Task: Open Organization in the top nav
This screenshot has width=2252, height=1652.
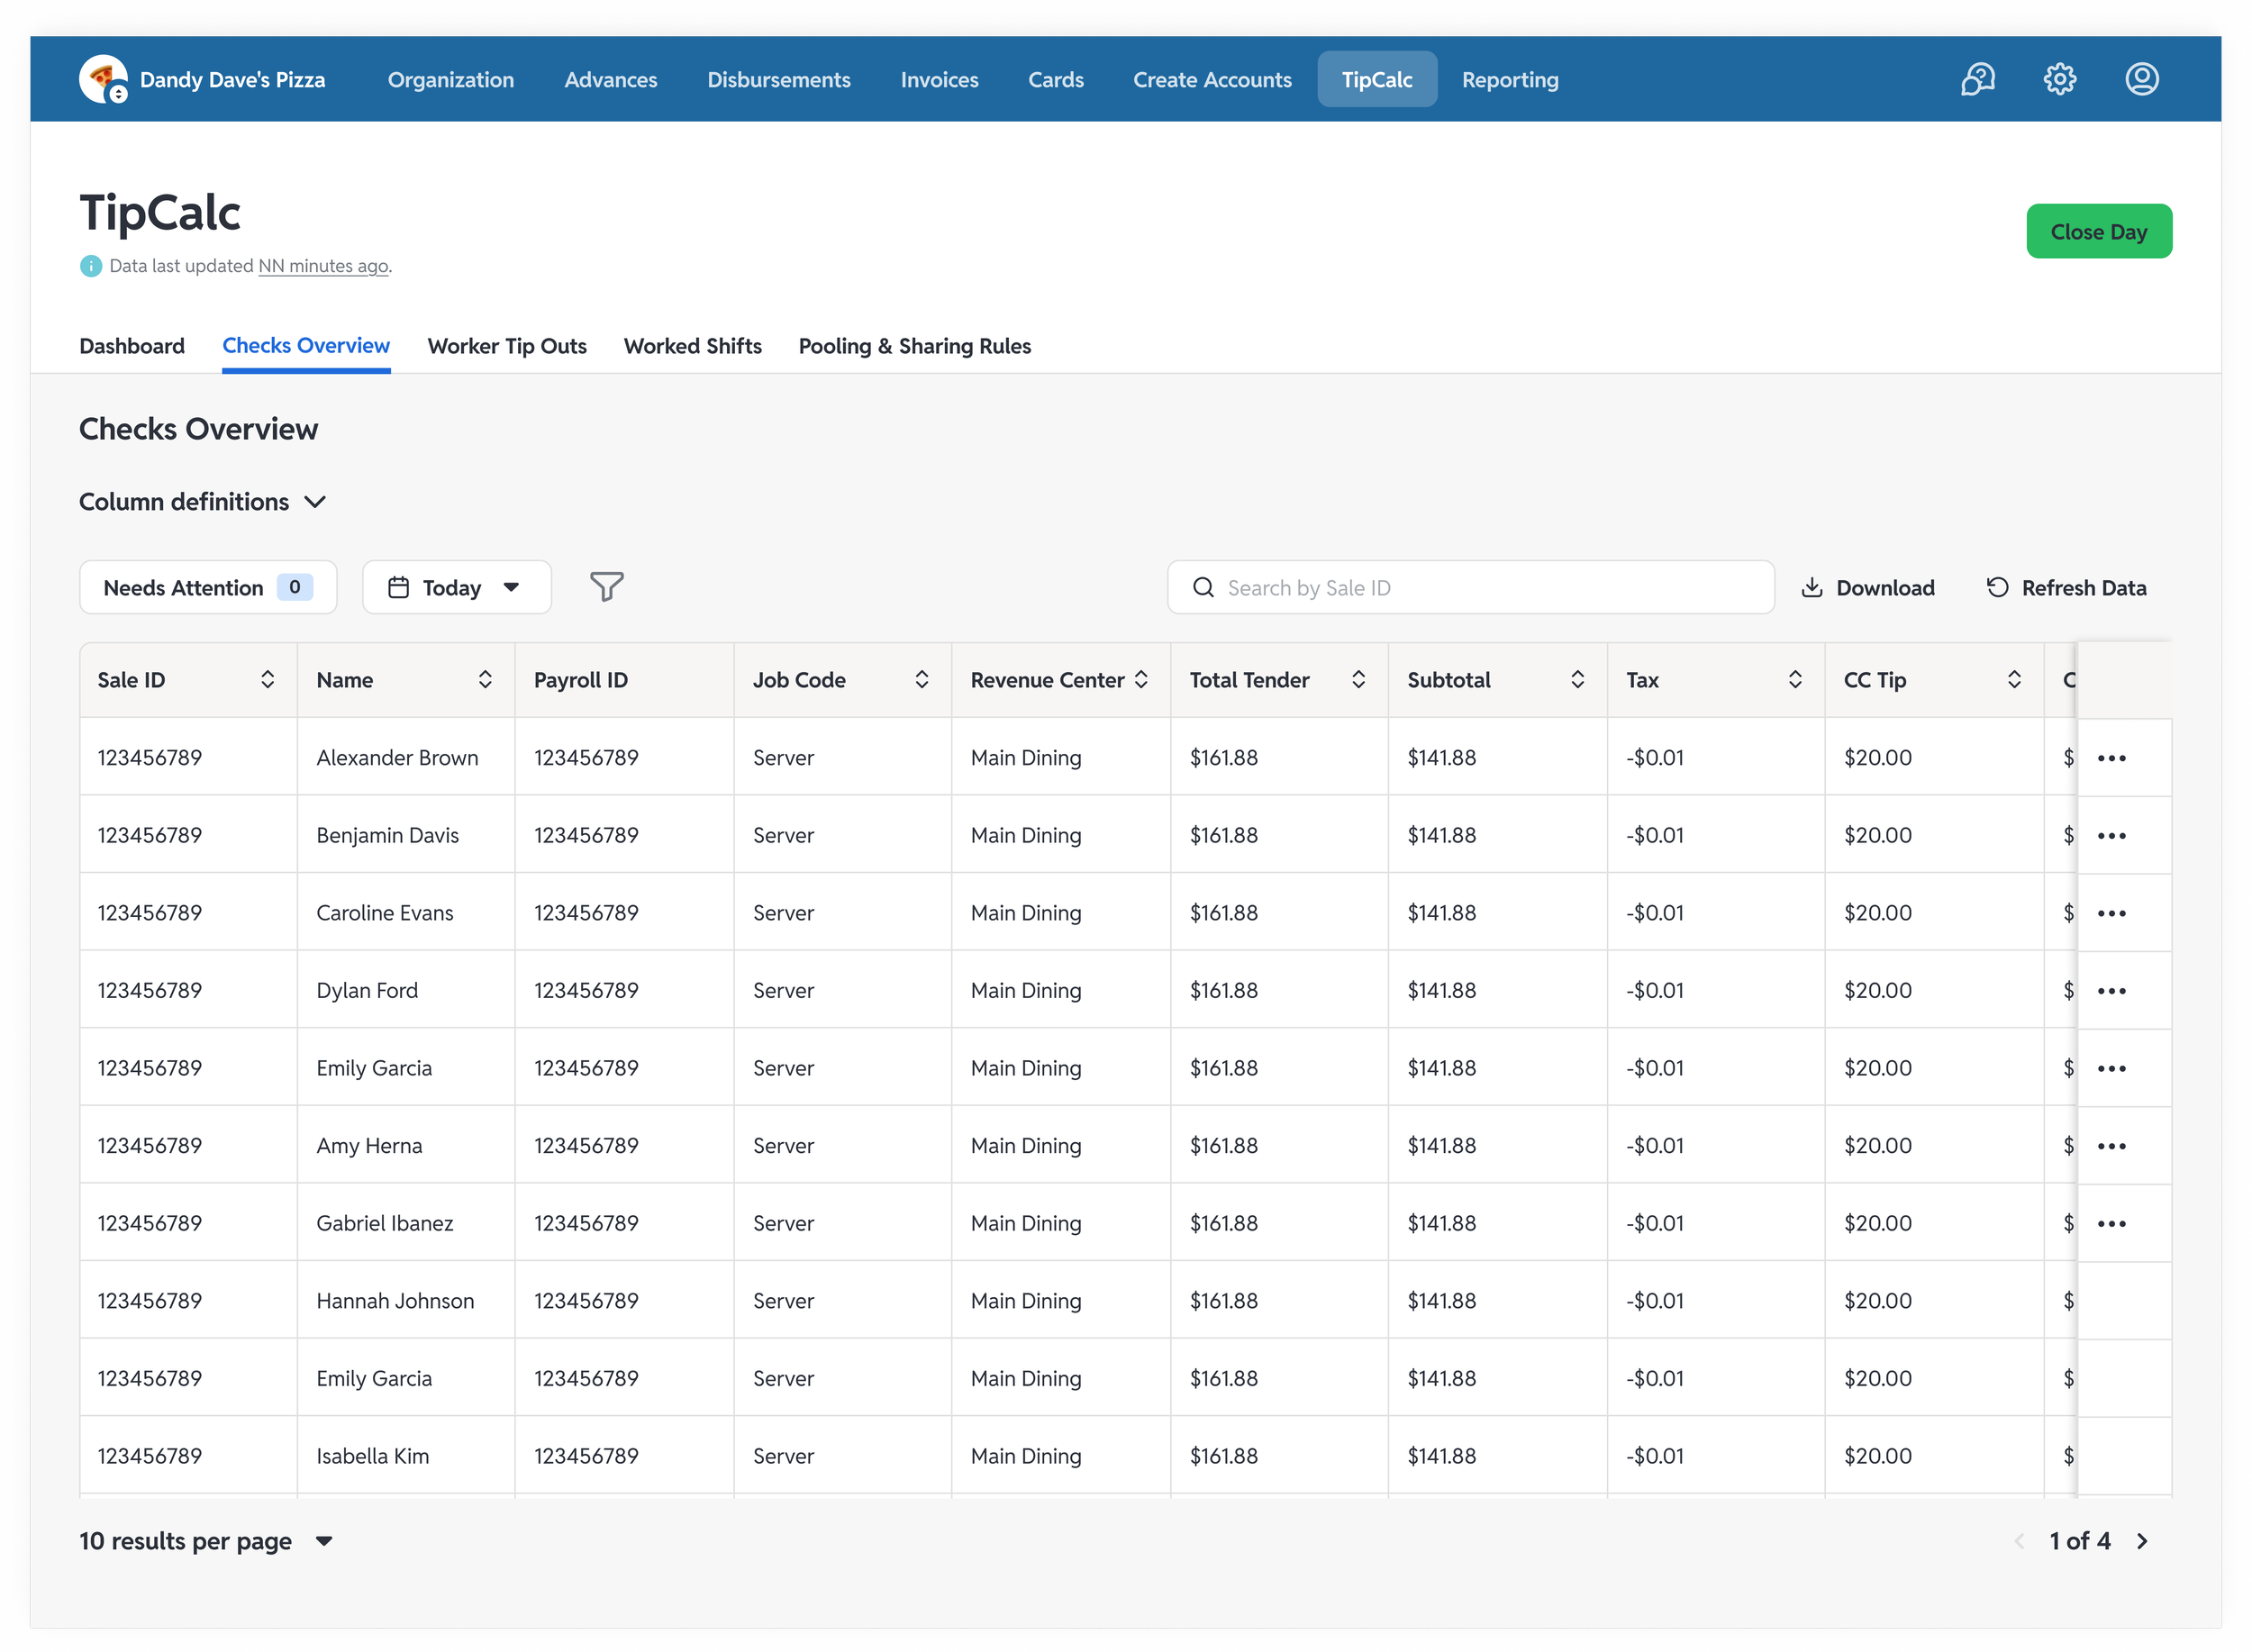Action: tap(451, 80)
